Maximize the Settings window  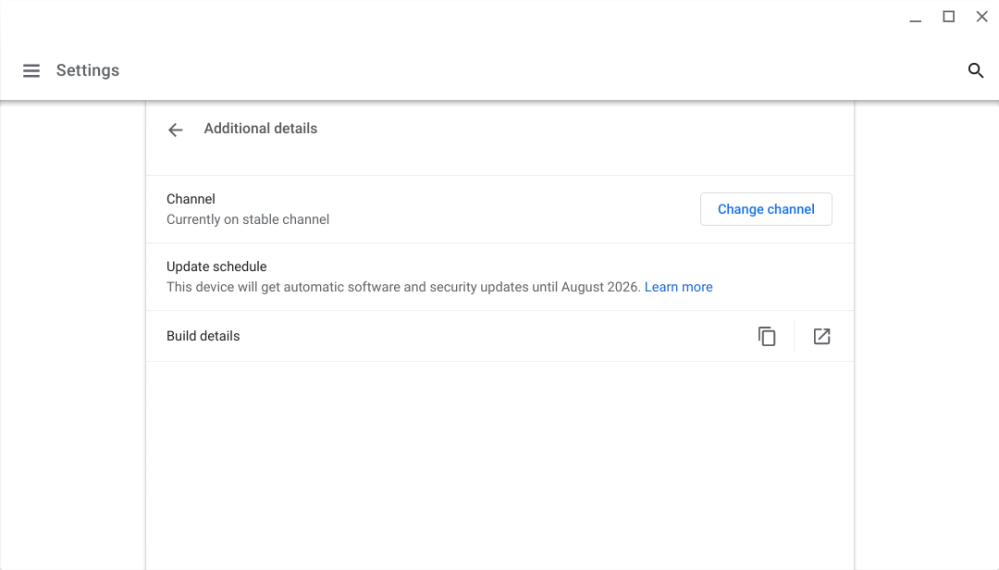(x=949, y=17)
